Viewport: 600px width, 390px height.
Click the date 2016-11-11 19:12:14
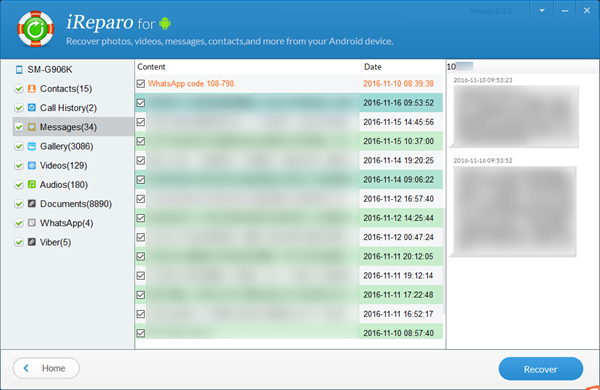click(398, 275)
